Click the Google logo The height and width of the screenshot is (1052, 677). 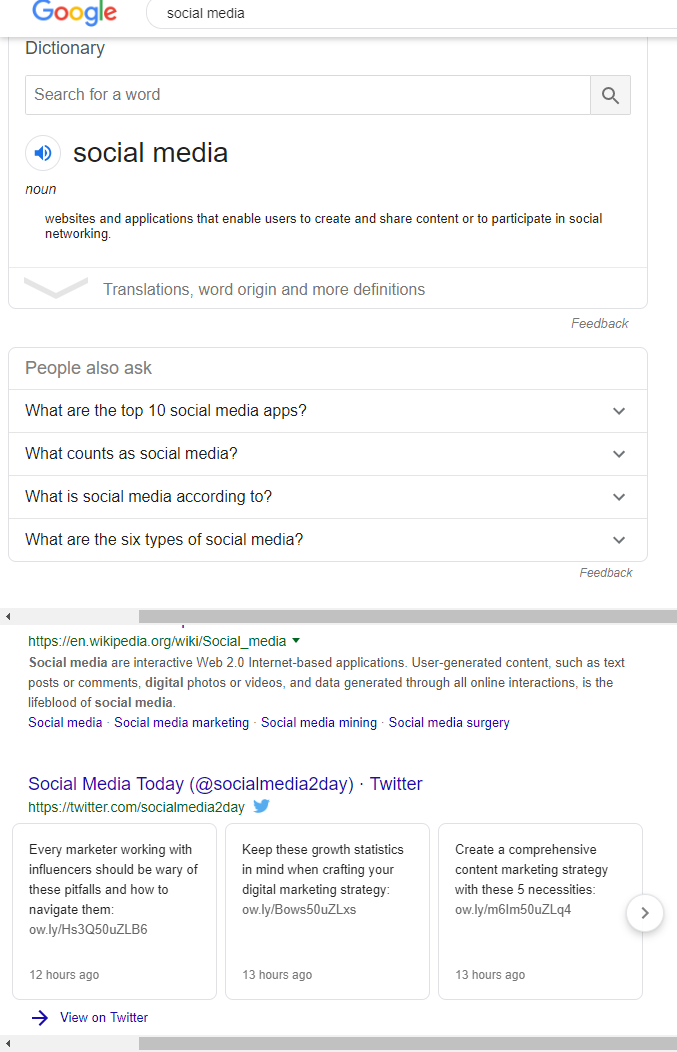[74, 13]
